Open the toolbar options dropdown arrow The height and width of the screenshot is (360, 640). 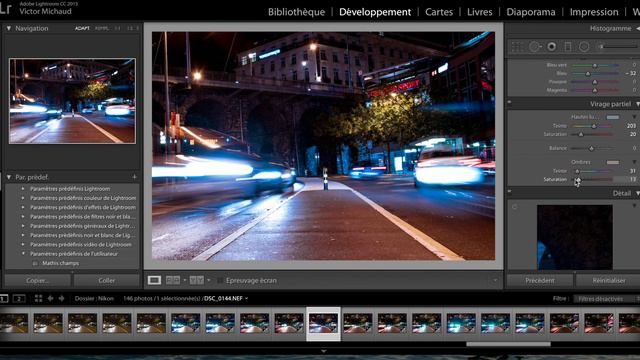coord(495,280)
